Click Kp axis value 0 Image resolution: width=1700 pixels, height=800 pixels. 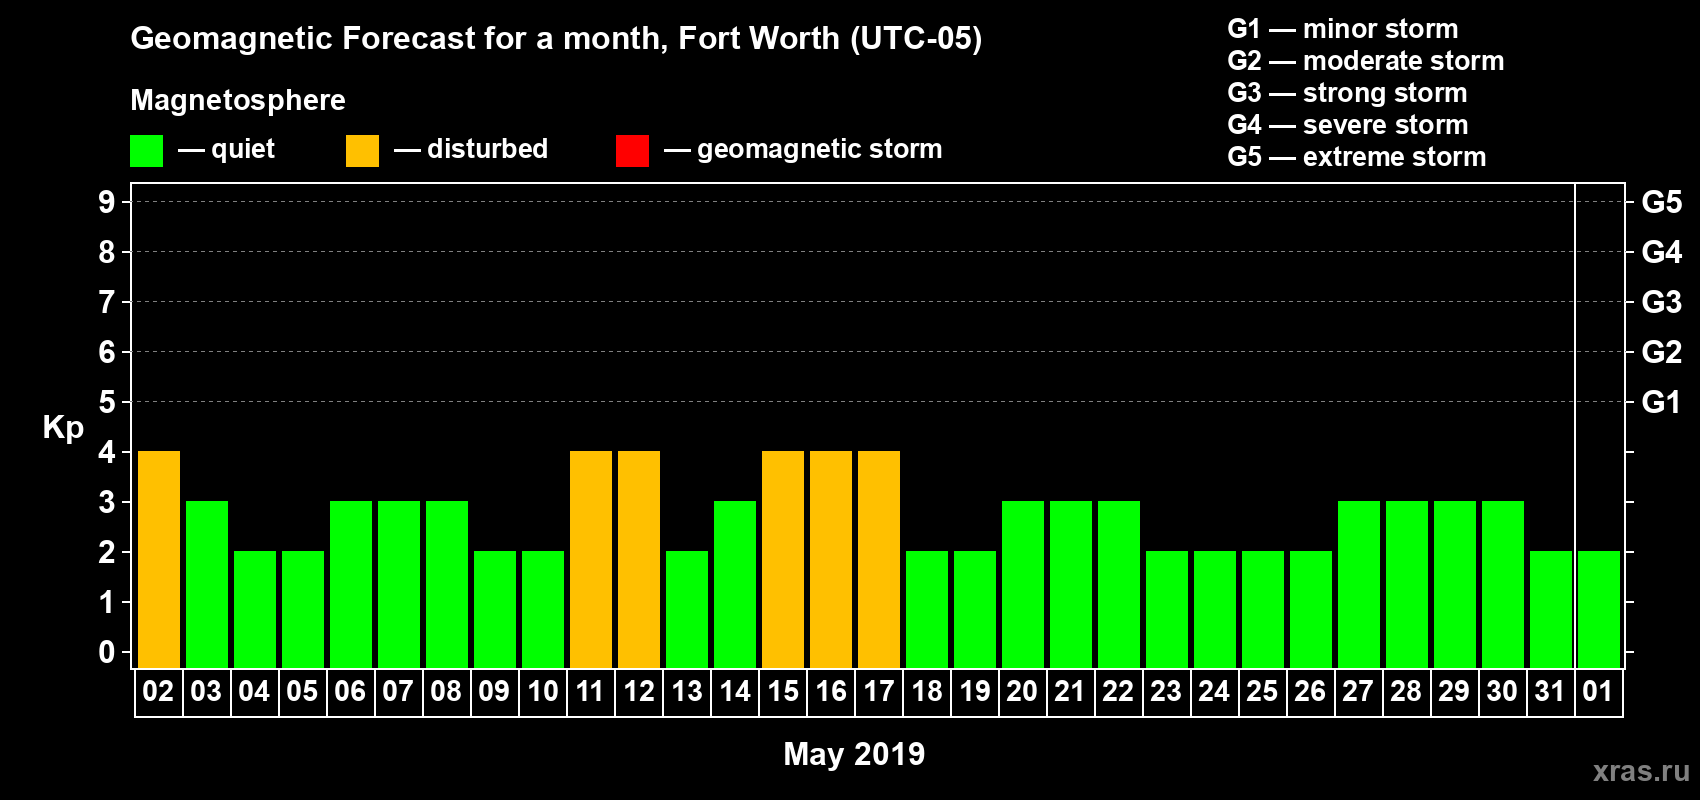pyautogui.click(x=107, y=652)
